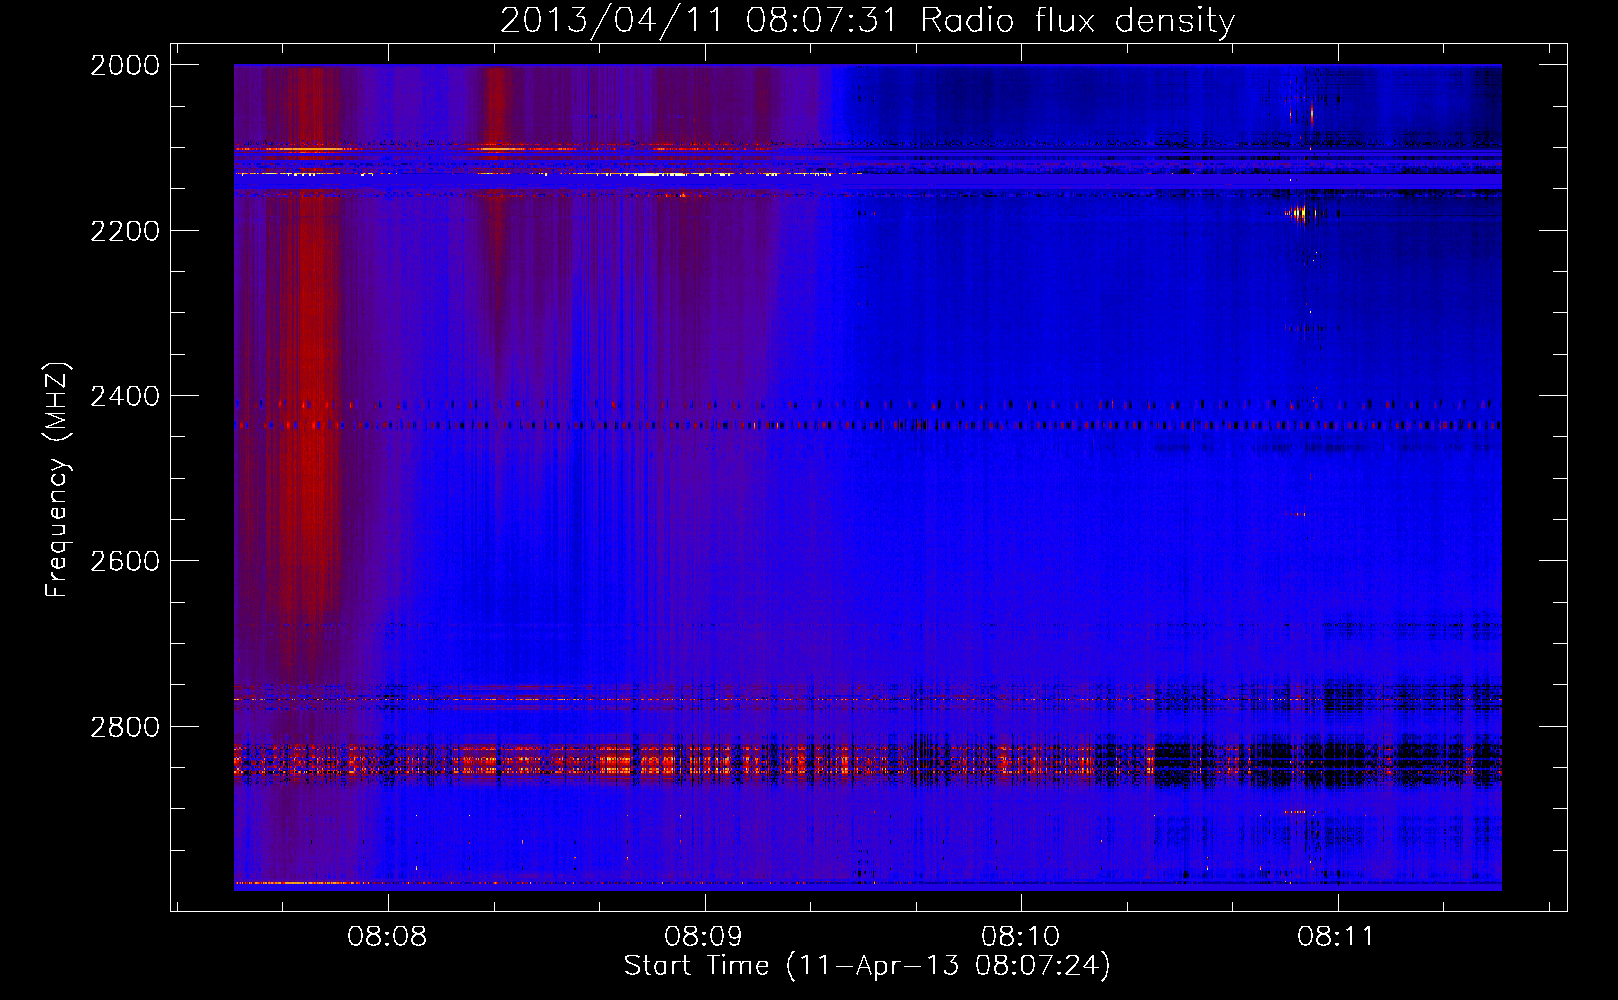Click the 08:10 time axis label
This screenshot has width=1618, height=1000.
(1020, 937)
